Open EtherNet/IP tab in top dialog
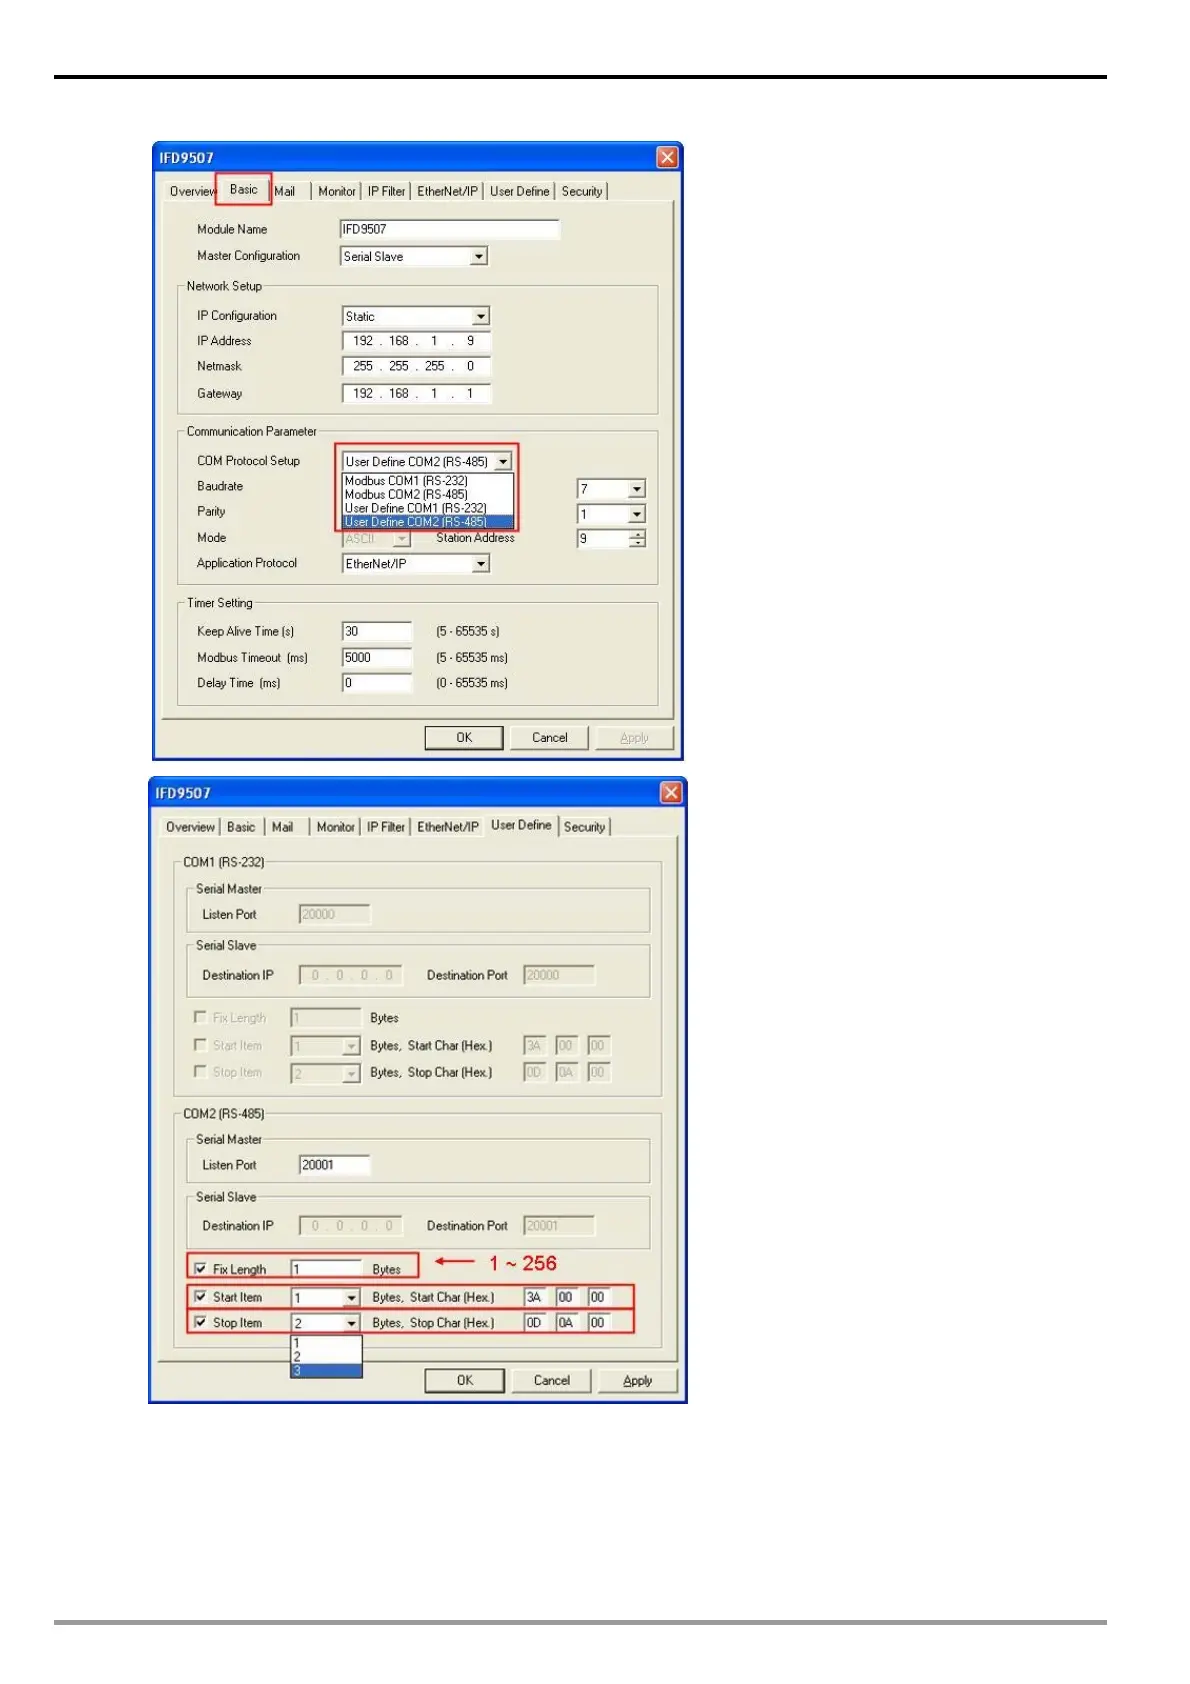Image resolution: width=1190 pixels, height=1684 pixels. tap(447, 191)
